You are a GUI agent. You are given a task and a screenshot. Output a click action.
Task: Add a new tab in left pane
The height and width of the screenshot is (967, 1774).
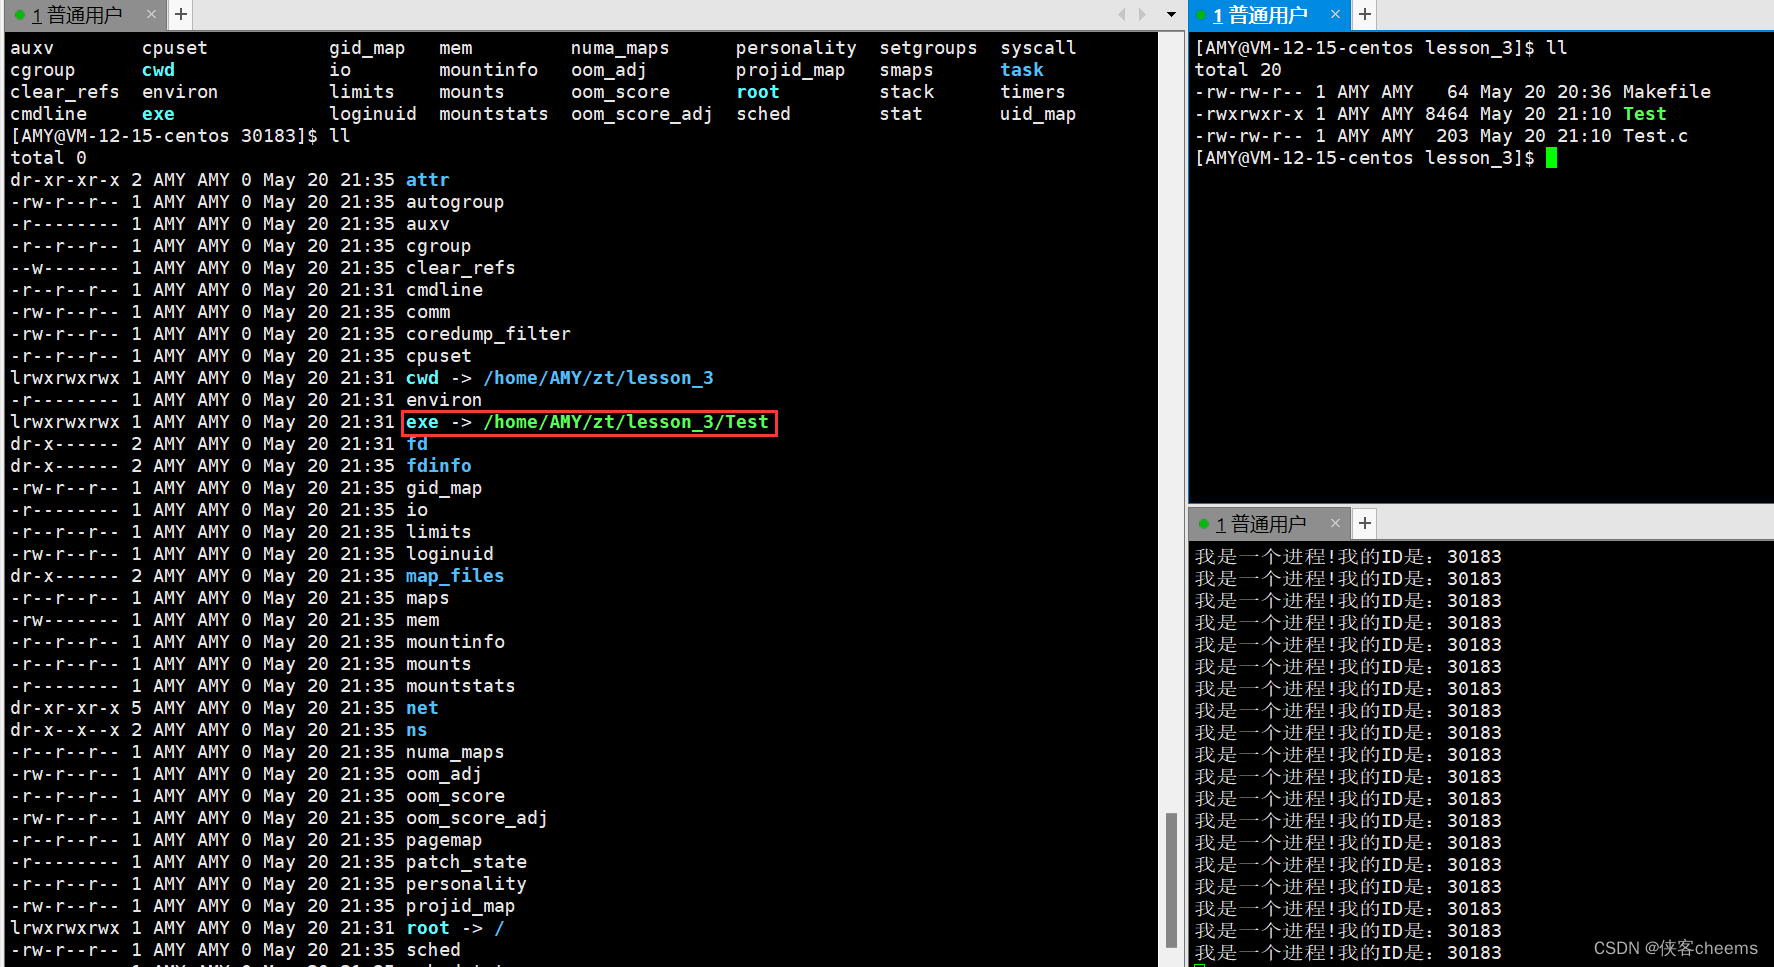click(181, 14)
